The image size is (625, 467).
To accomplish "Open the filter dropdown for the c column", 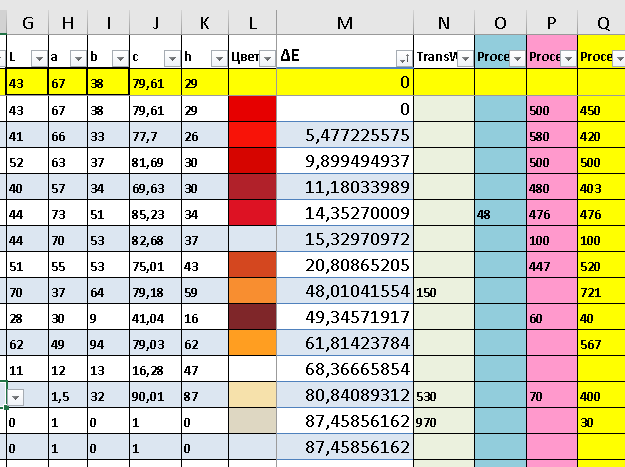I will click(172, 59).
